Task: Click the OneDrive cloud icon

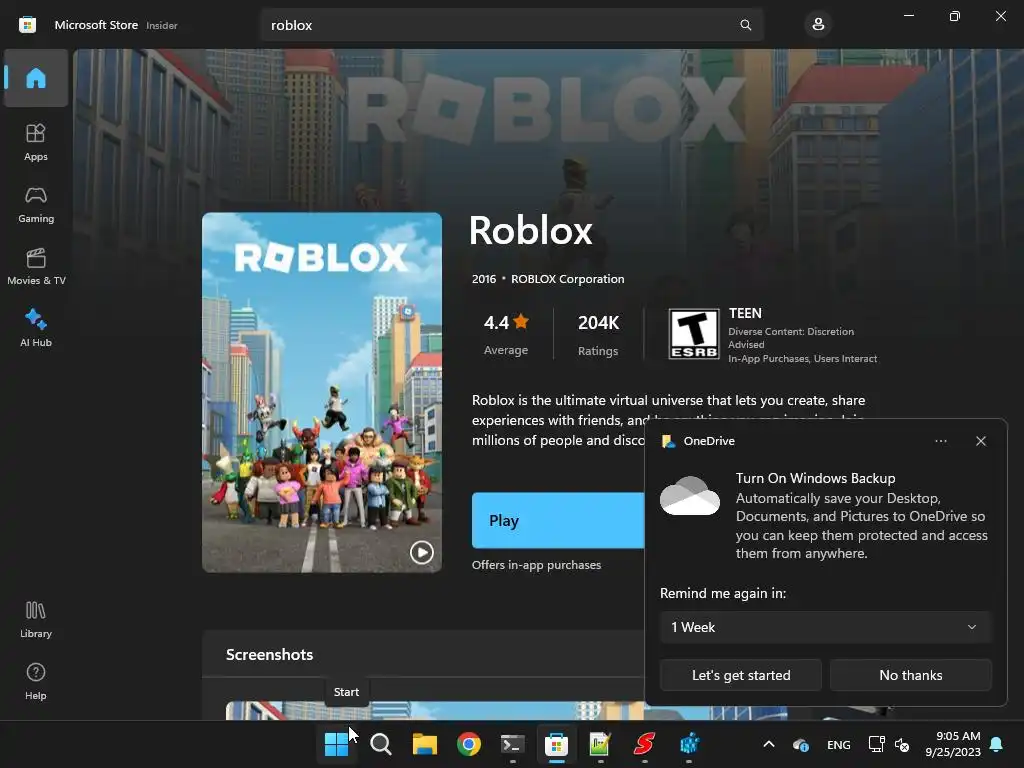Action: pyautogui.click(x=690, y=496)
